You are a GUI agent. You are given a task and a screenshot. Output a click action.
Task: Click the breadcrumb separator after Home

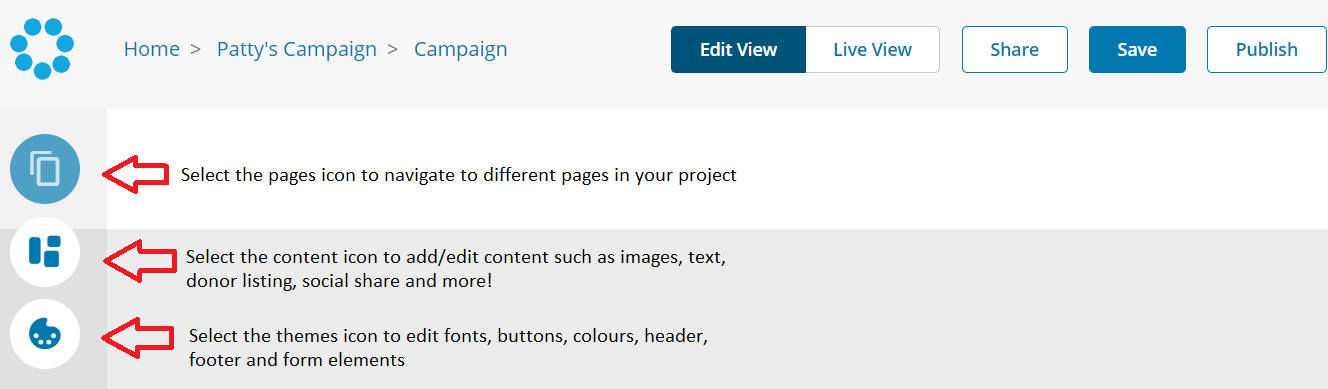tap(195, 49)
